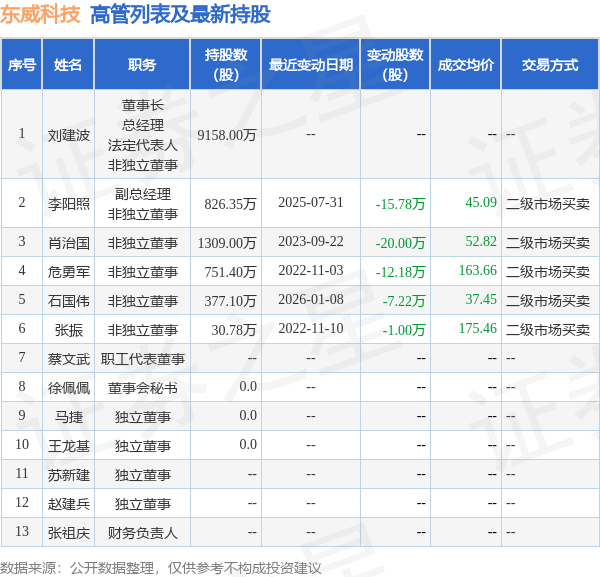Click the name 刘建波
The width and height of the screenshot is (600, 577).
click(x=68, y=135)
